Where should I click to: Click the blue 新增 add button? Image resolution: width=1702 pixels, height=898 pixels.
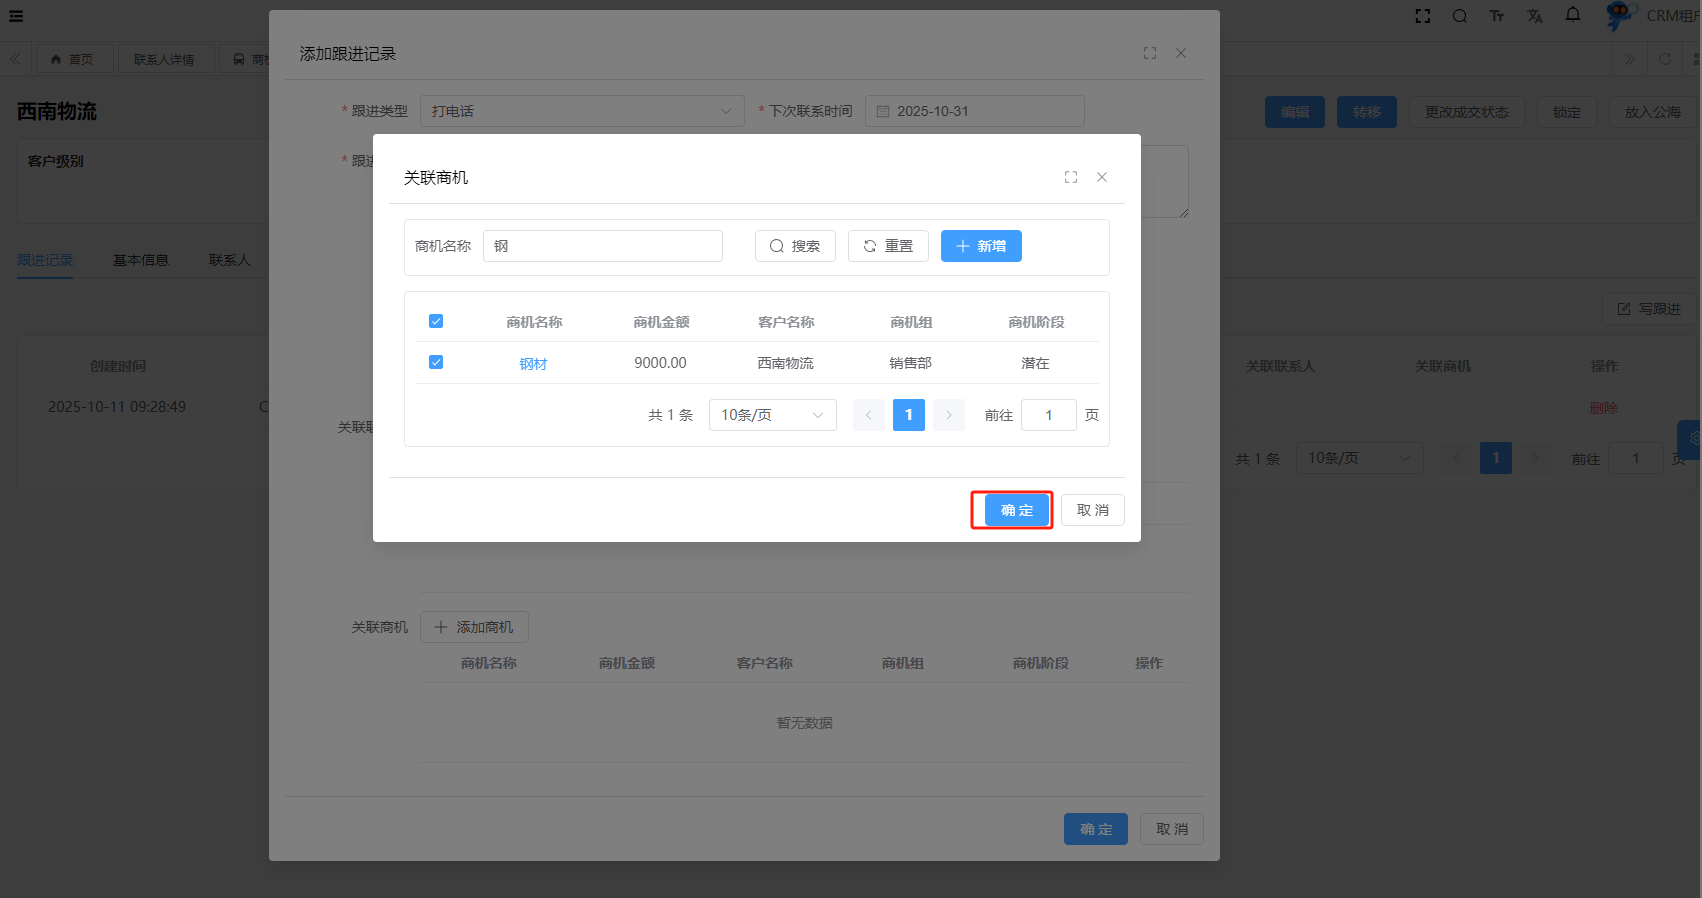click(x=981, y=246)
